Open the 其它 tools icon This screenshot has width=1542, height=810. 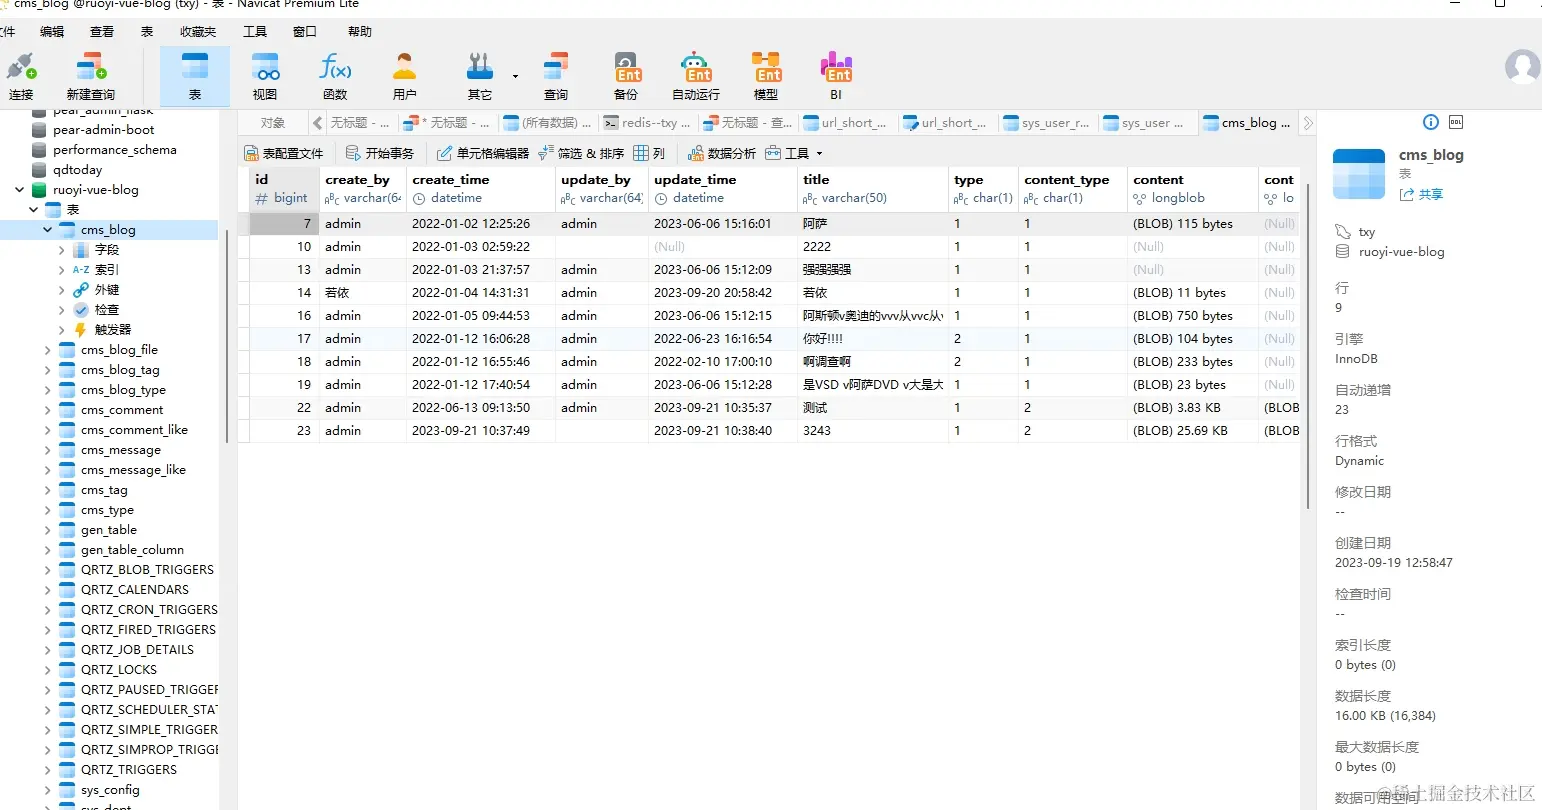[x=480, y=76]
